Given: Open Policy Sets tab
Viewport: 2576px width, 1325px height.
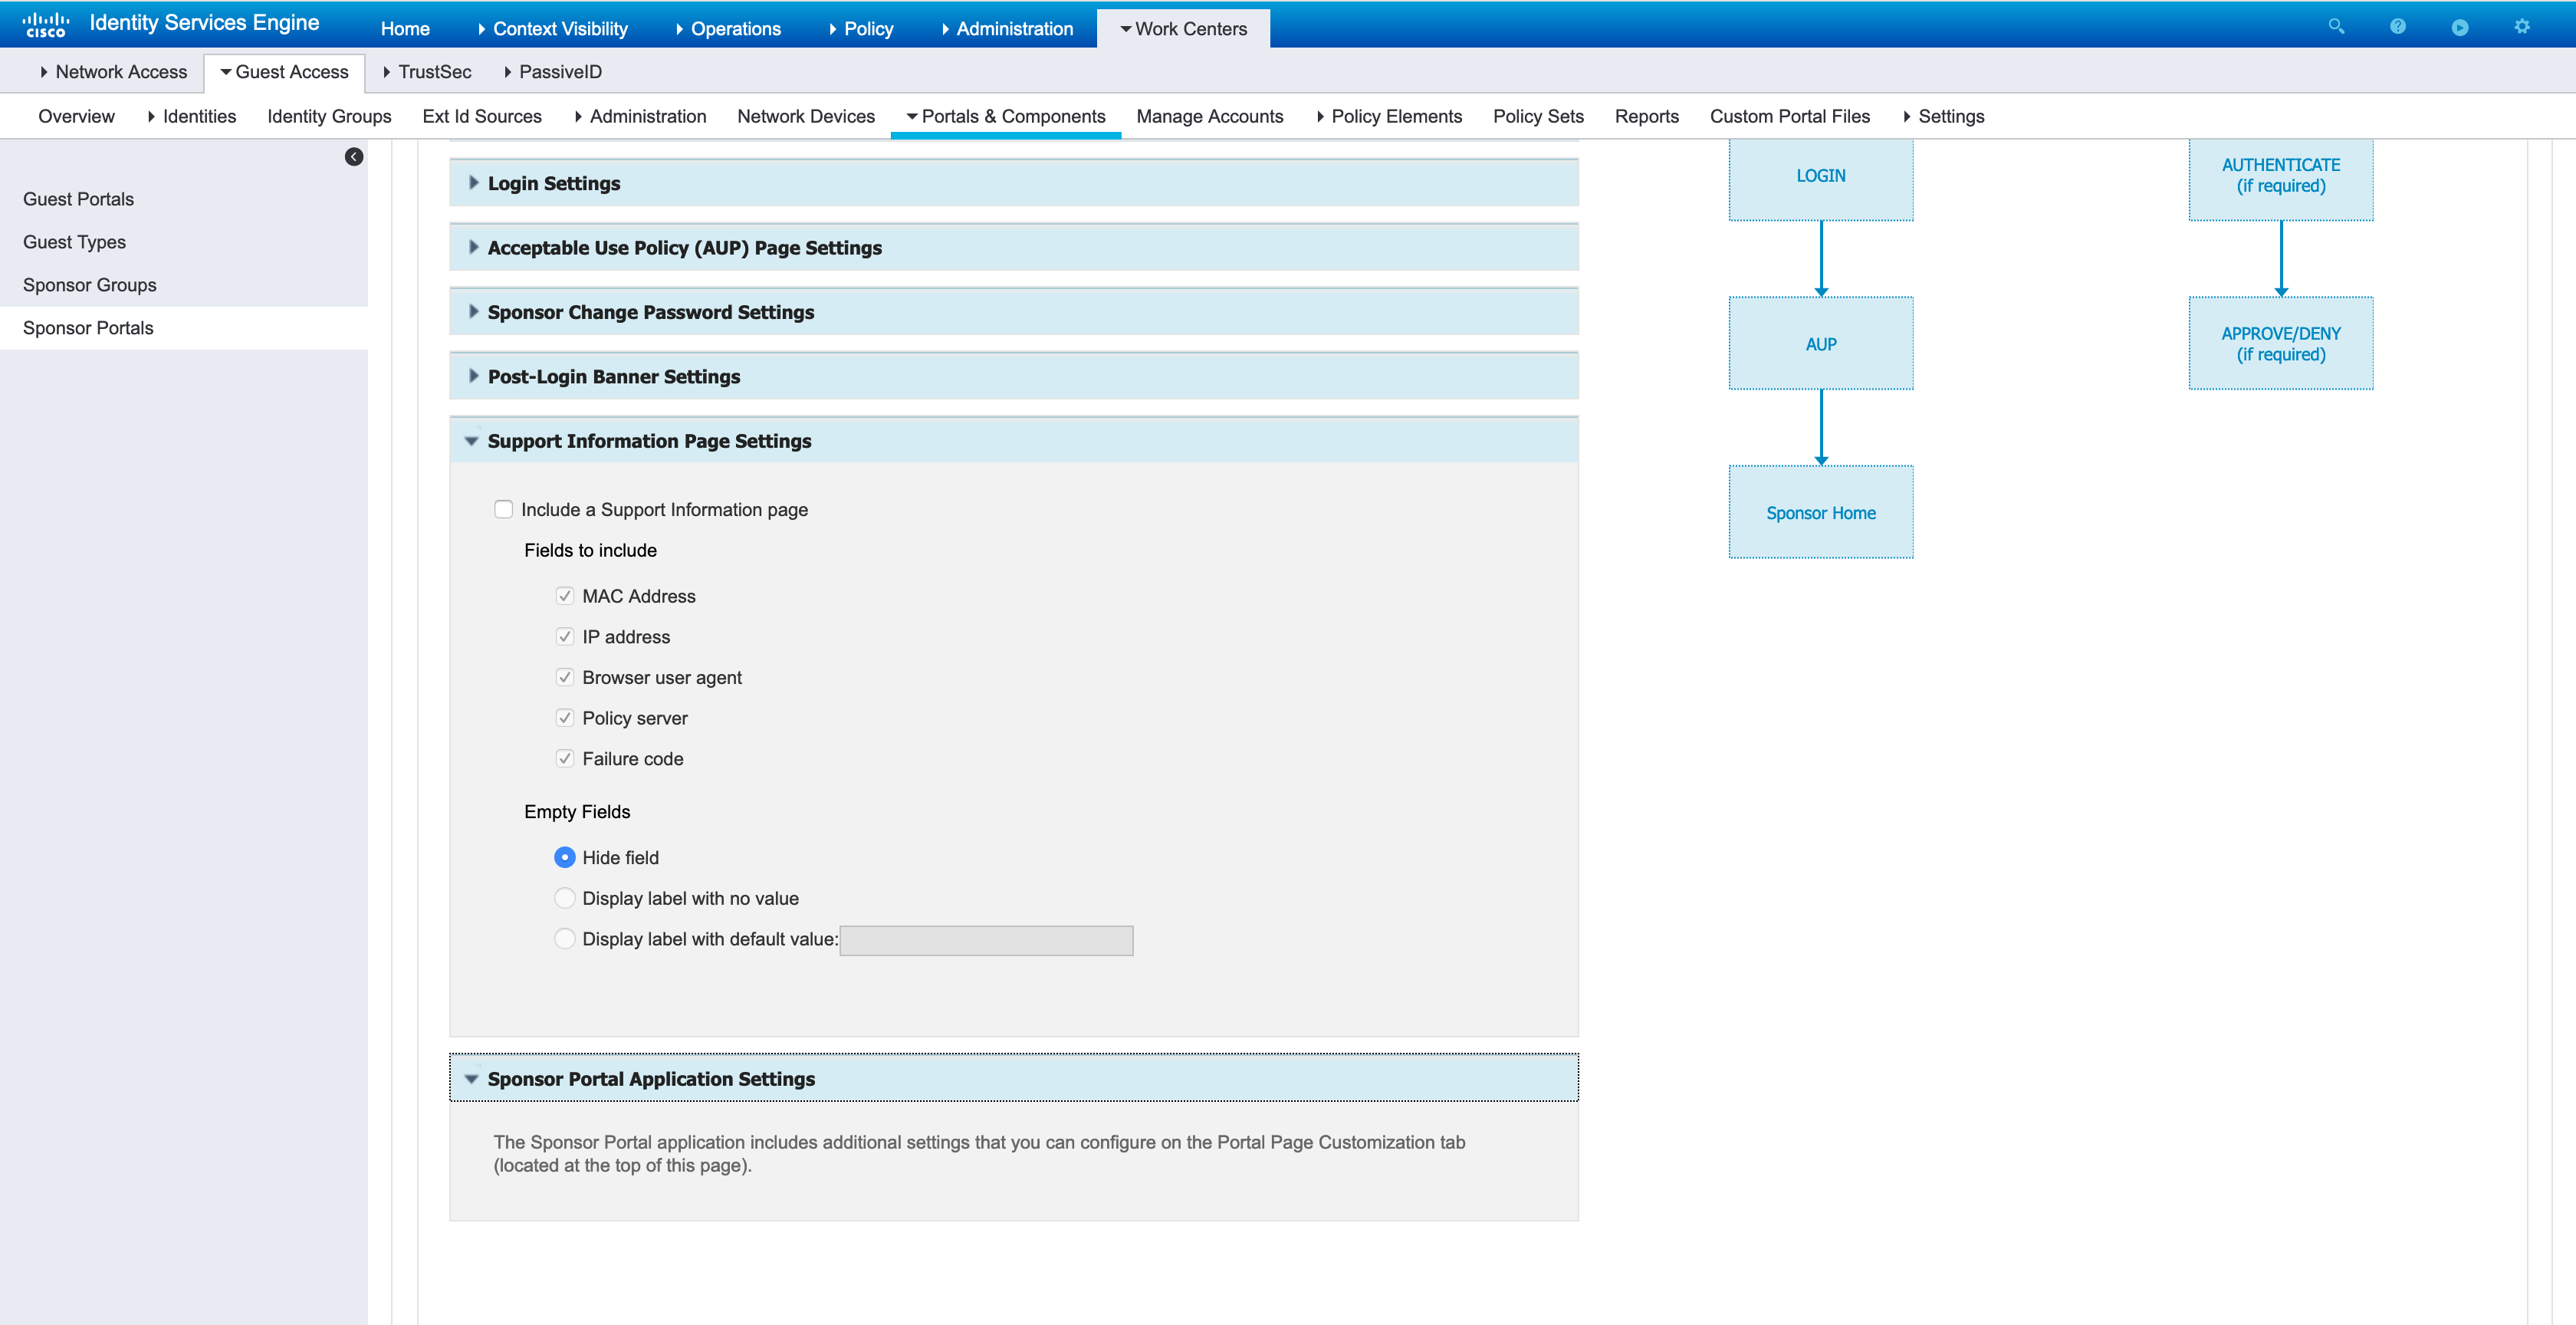Looking at the screenshot, I should 1538,117.
